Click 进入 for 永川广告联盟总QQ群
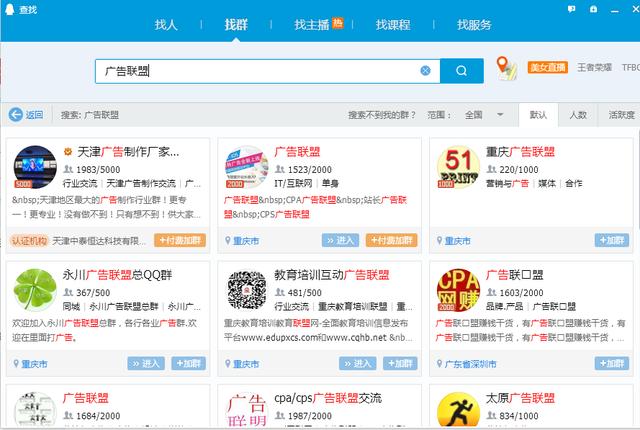The height and width of the screenshot is (430, 640). click(146, 364)
